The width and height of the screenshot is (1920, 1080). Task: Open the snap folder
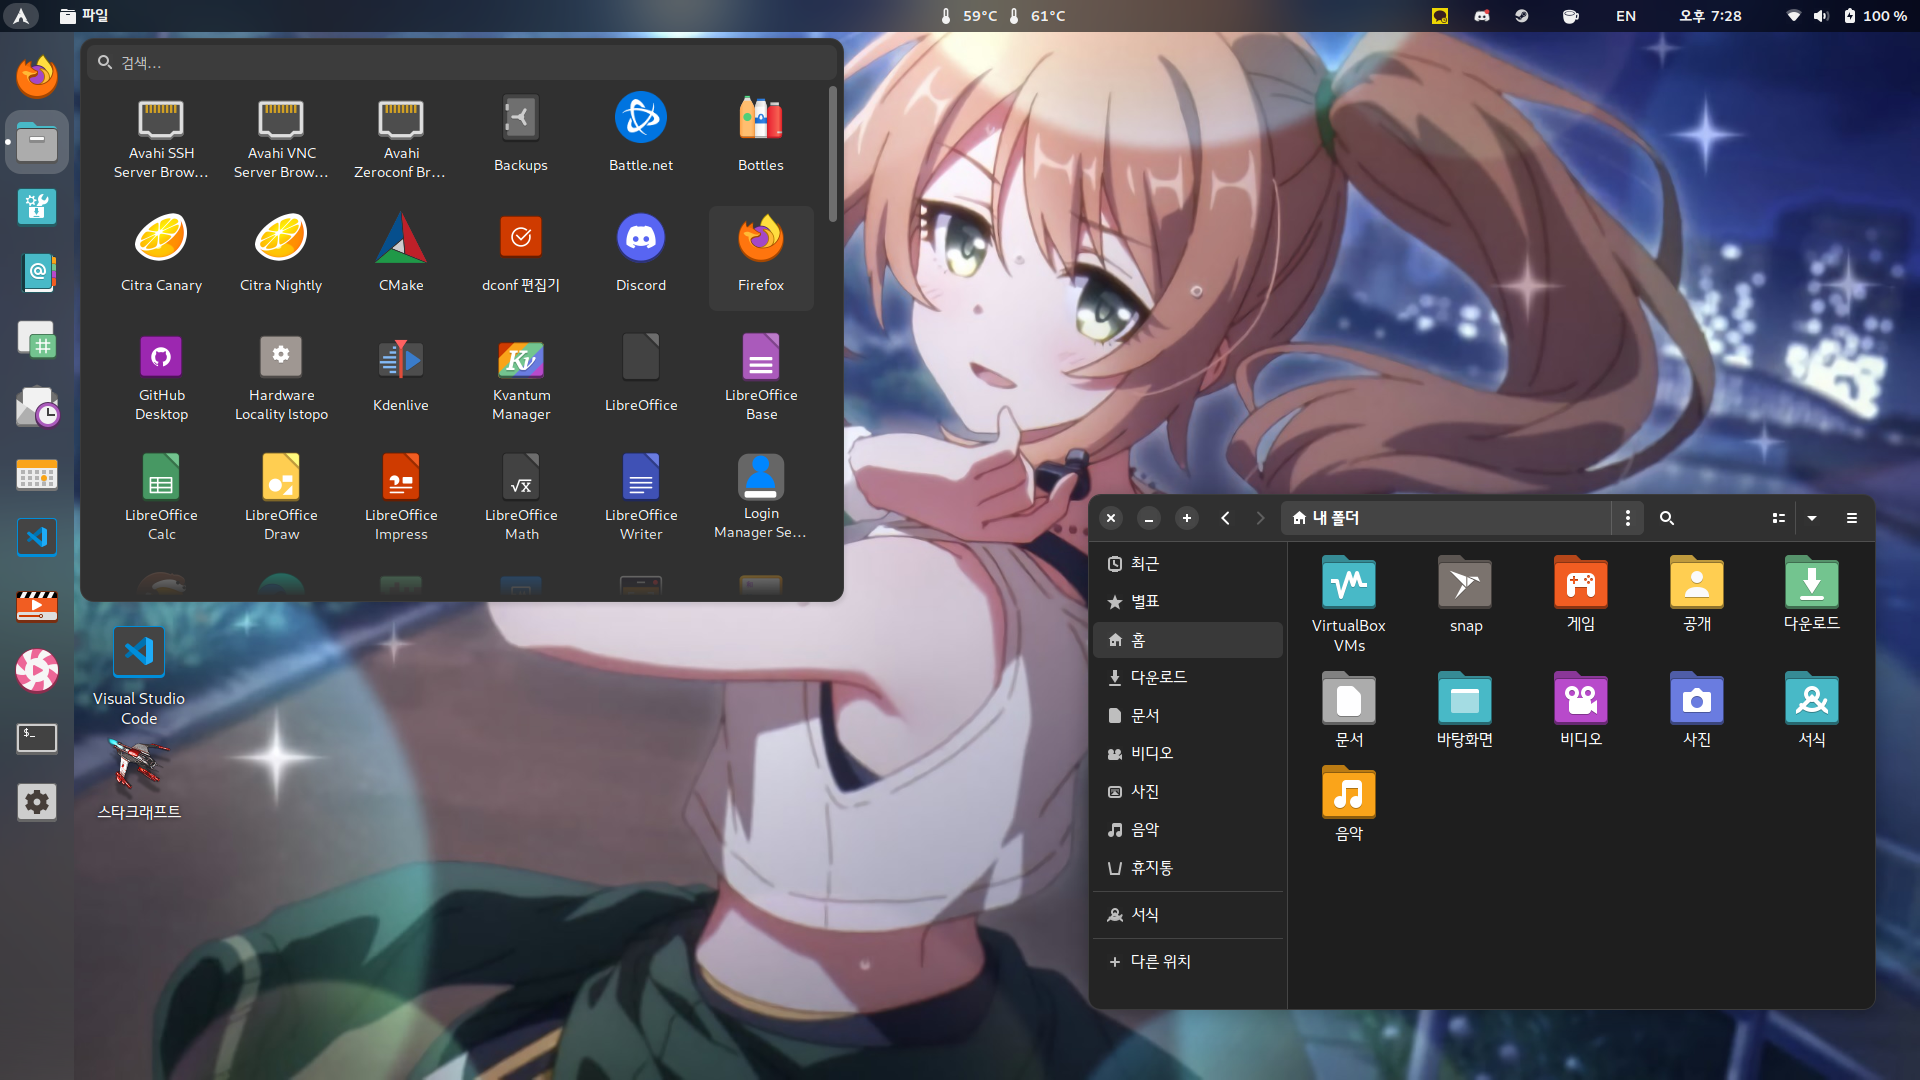click(1465, 595)
